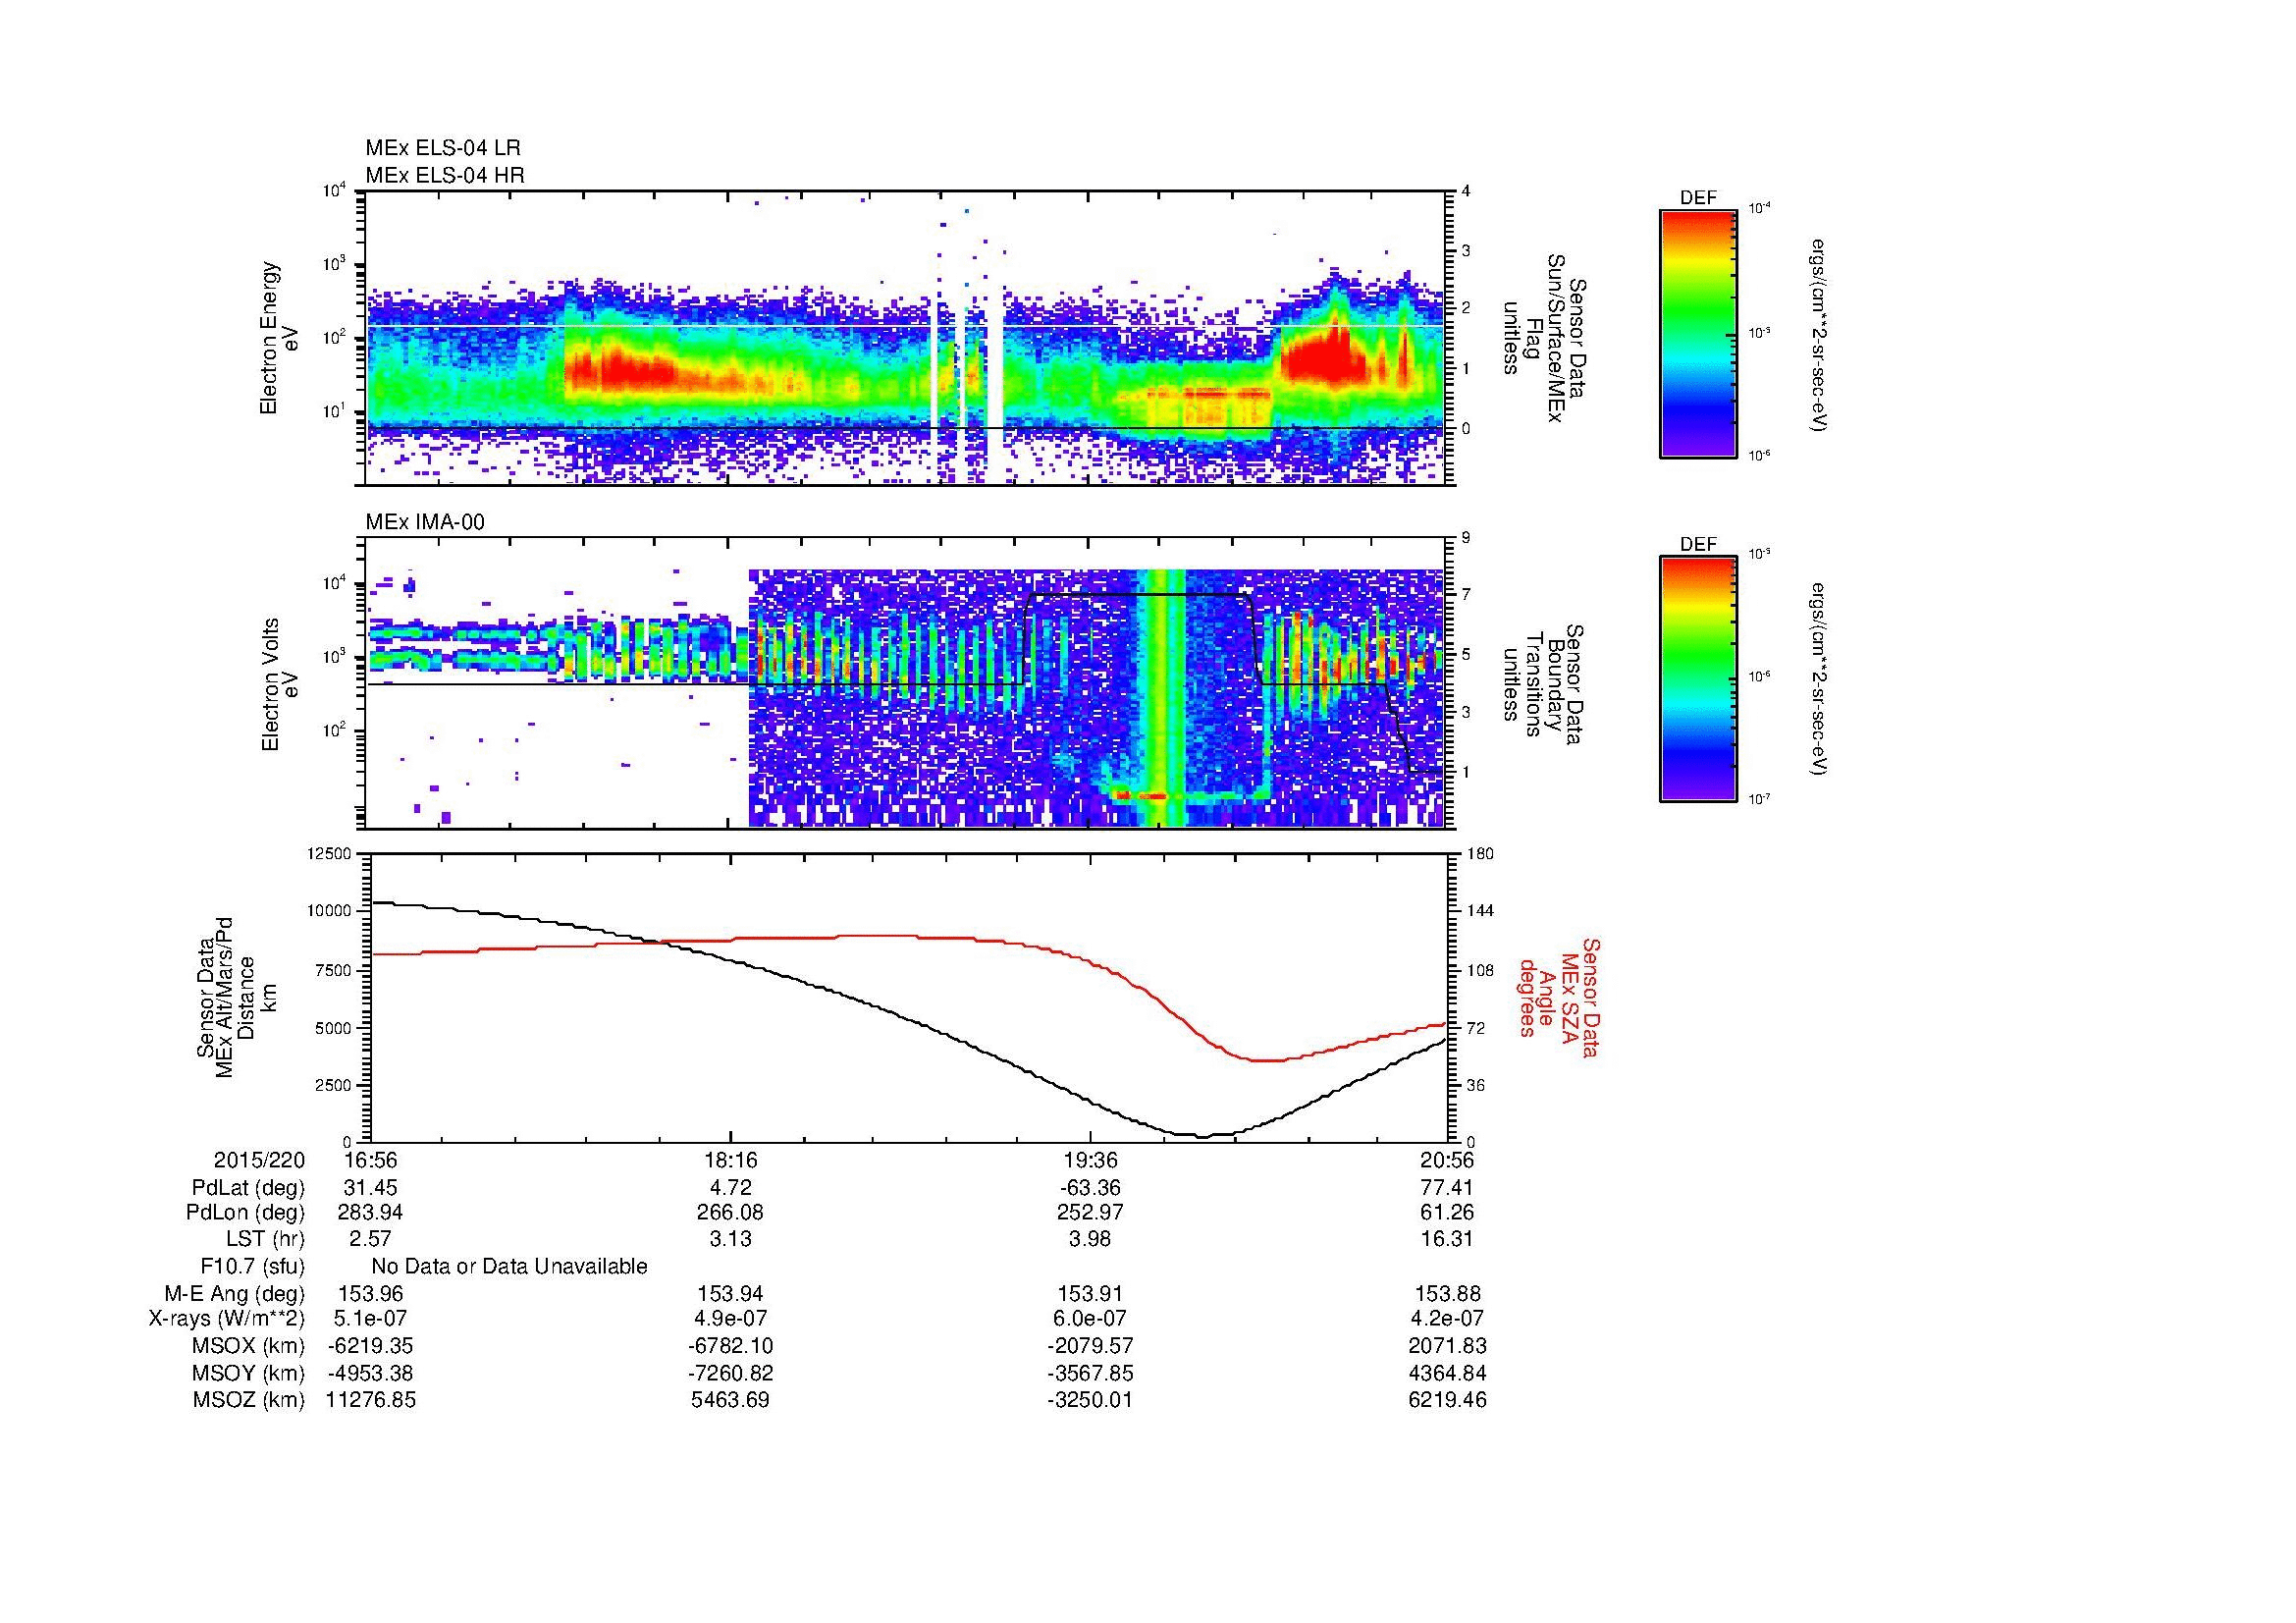Click the date label '2015/220'
Screen dimensions: 2296x1623
(x=259, y=1161)
